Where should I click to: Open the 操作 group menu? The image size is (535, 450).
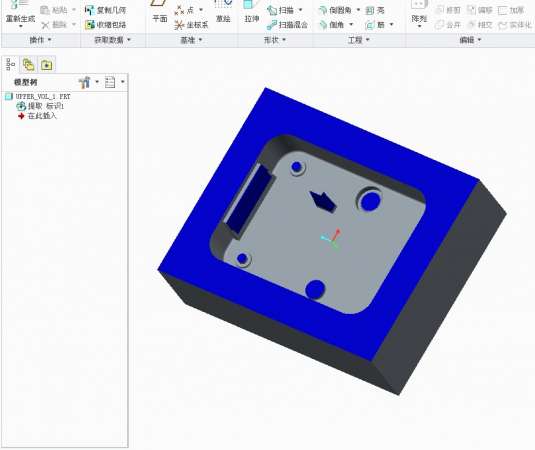click(x=40, y=40)
